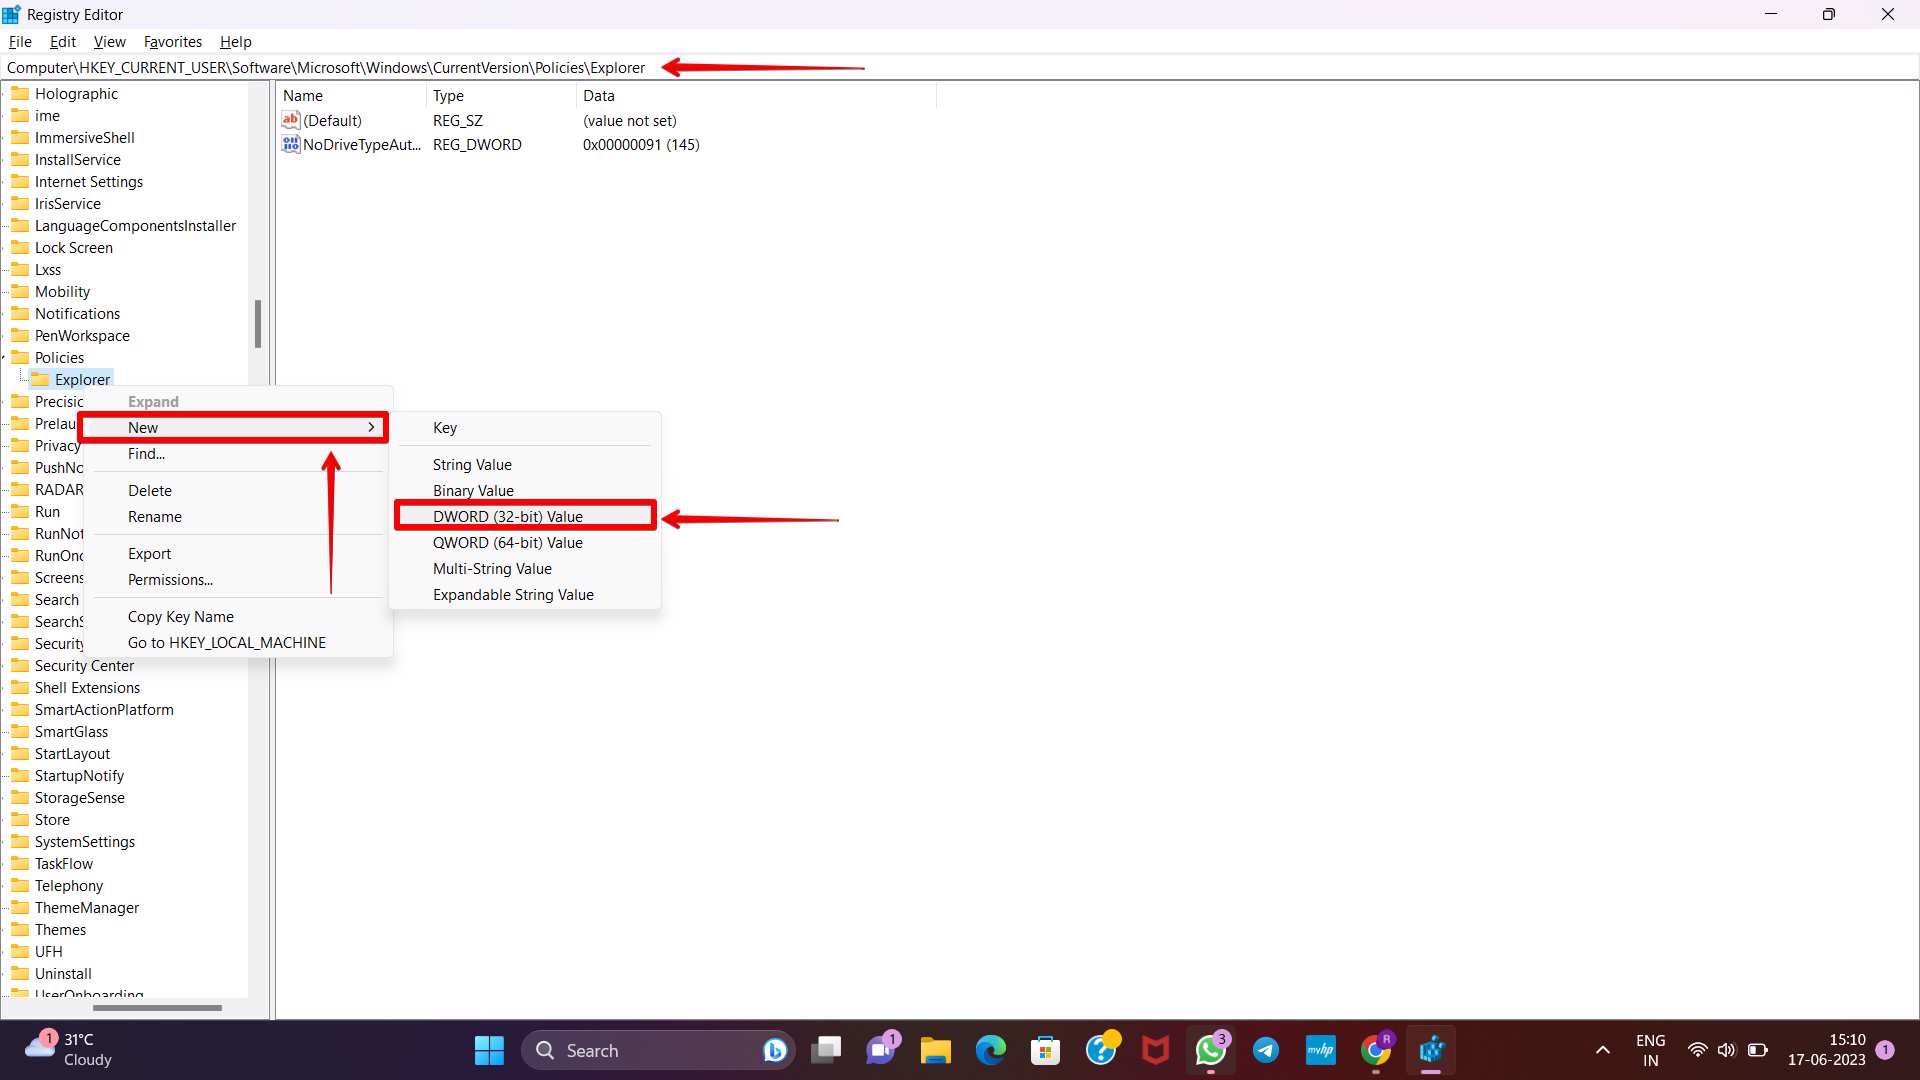Viewport: 1920px width, 1080px height.
Task: Select the (Default) string value entry
Action: click(x=332, y=120)
